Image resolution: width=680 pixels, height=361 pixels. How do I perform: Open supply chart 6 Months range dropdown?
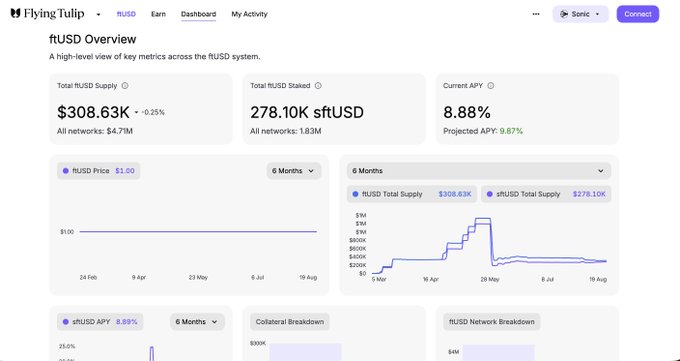(479, 171)
